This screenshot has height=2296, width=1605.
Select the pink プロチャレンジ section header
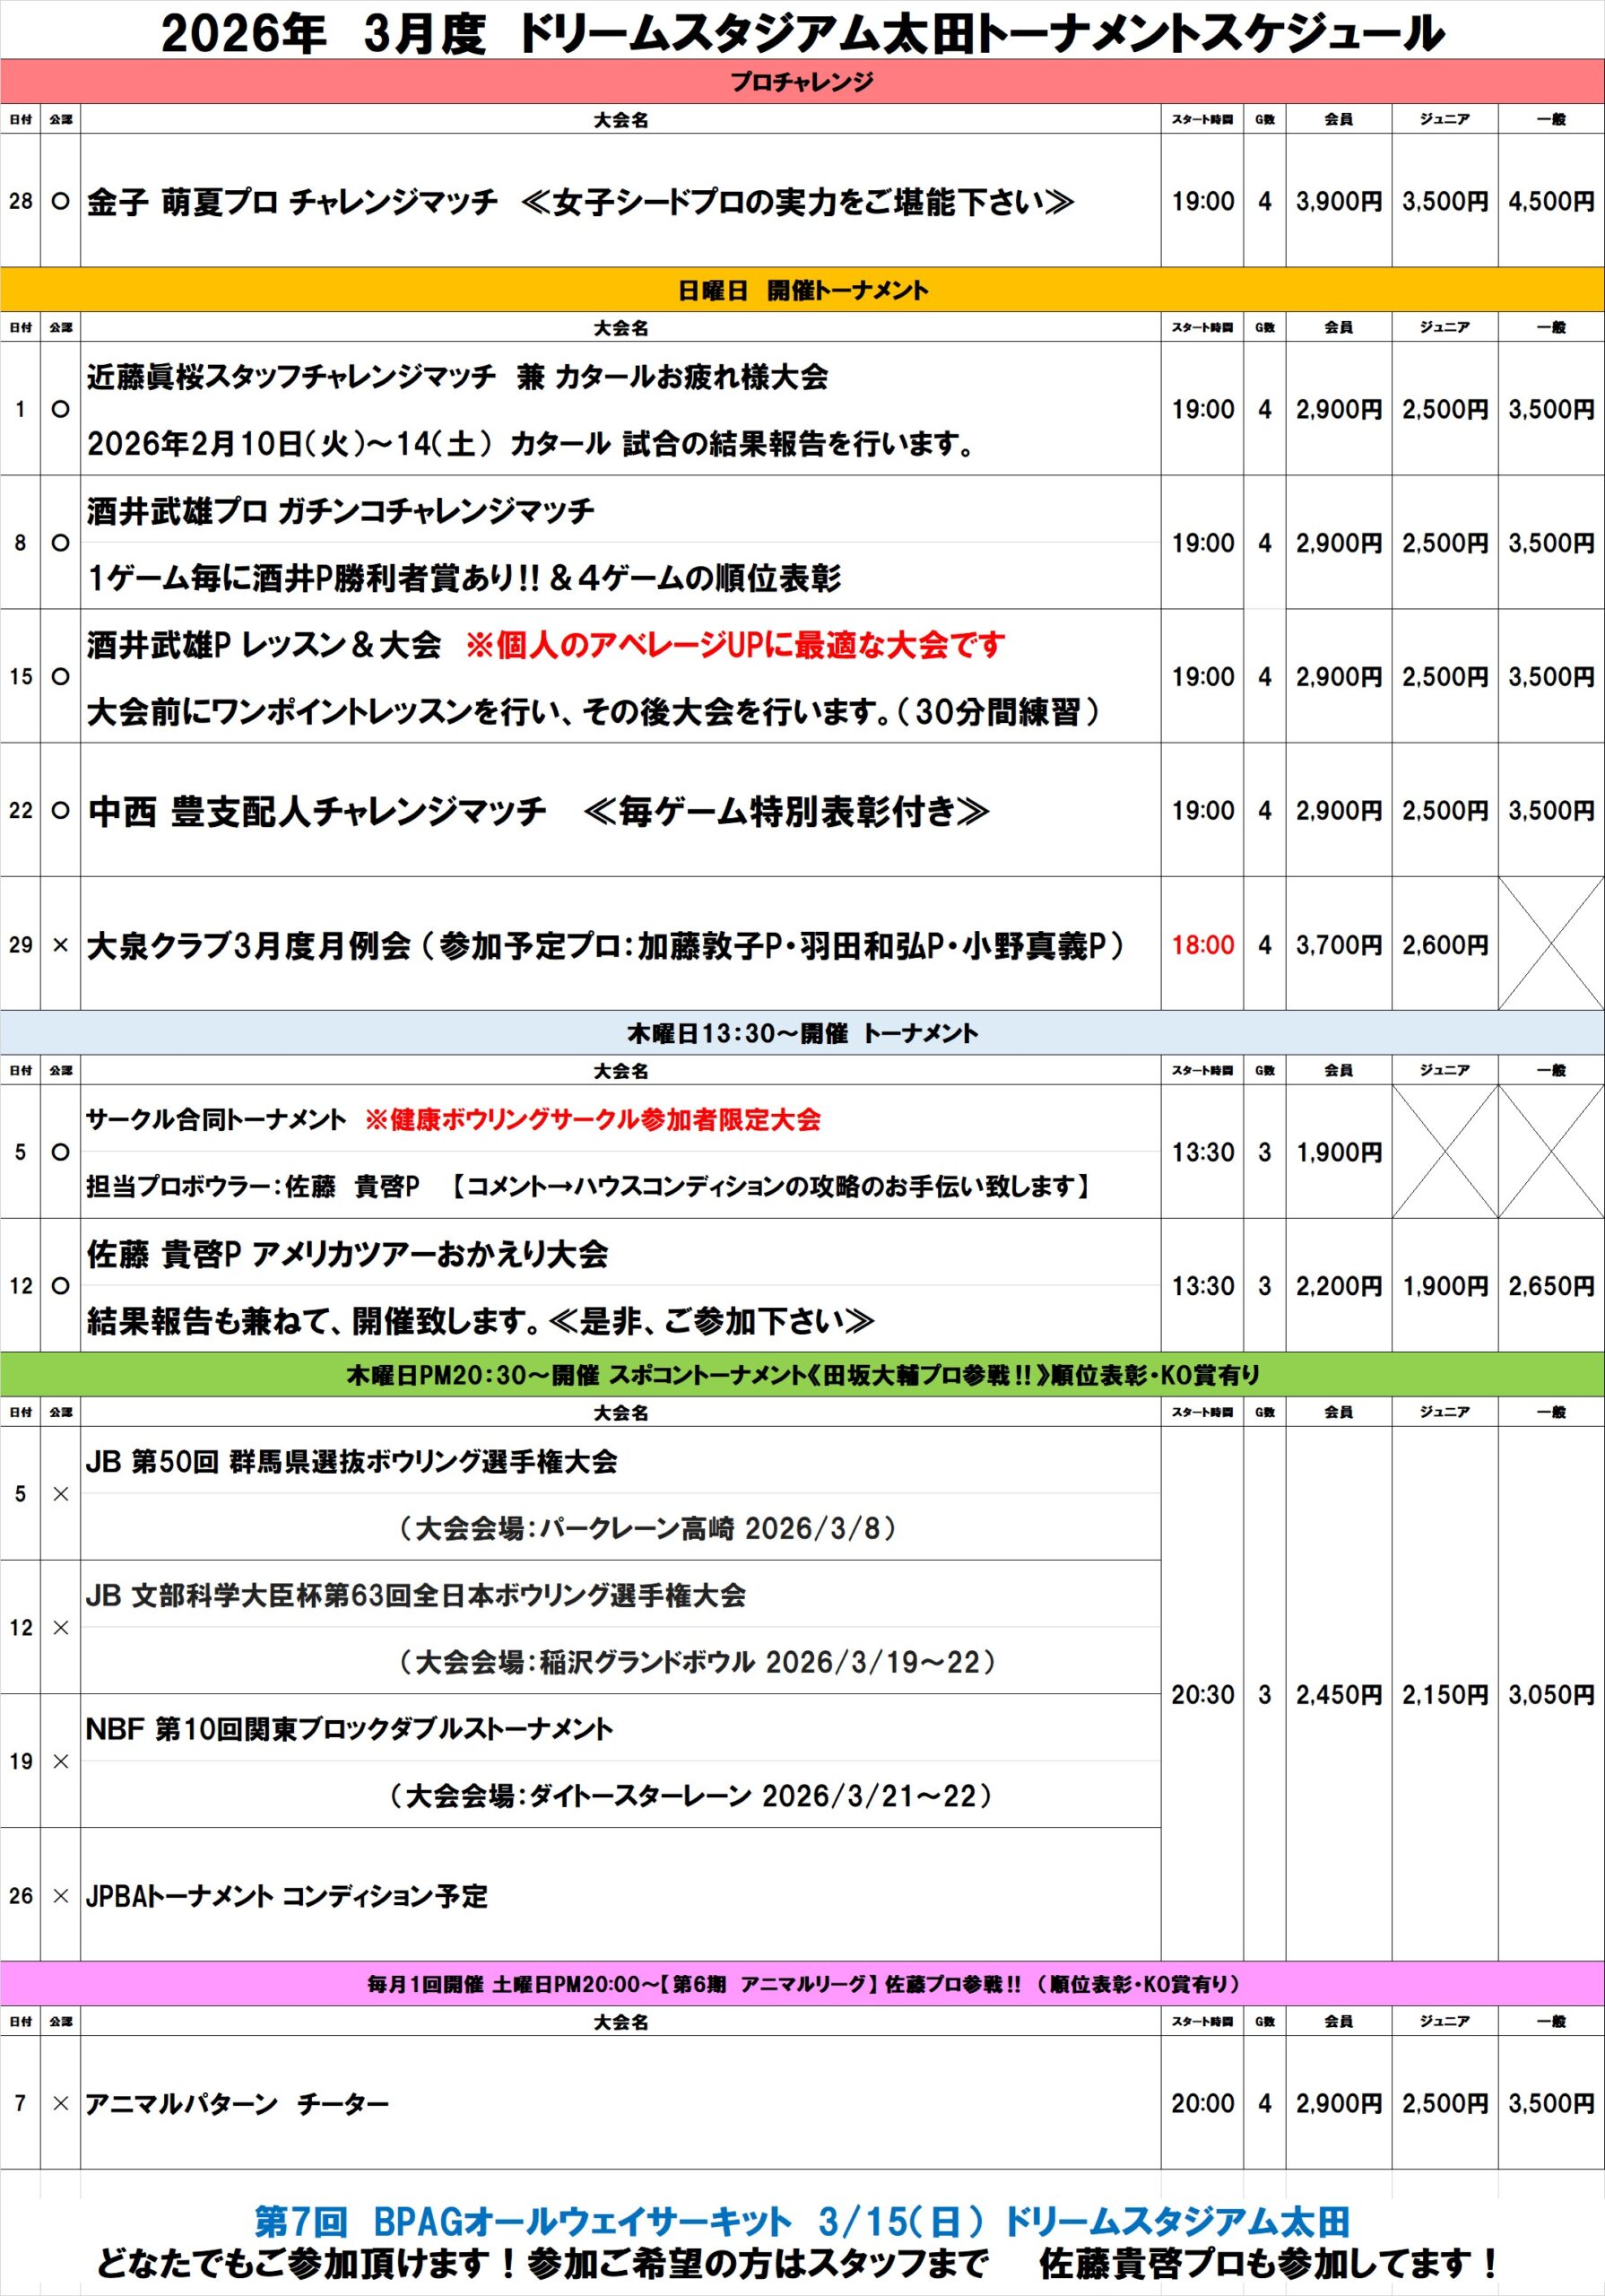(x=802, y=82)
